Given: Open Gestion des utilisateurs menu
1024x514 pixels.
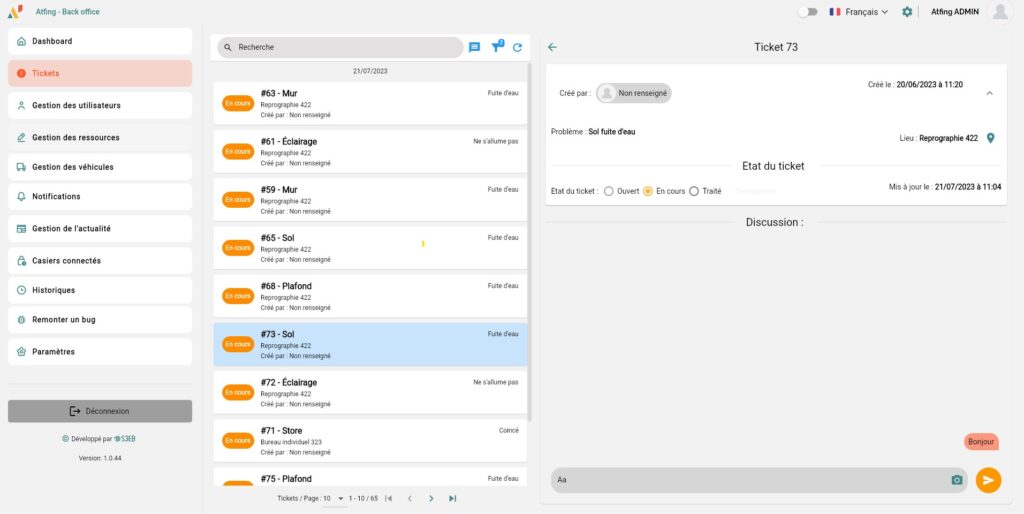Looking at the screenshot, I should [100, 105].
